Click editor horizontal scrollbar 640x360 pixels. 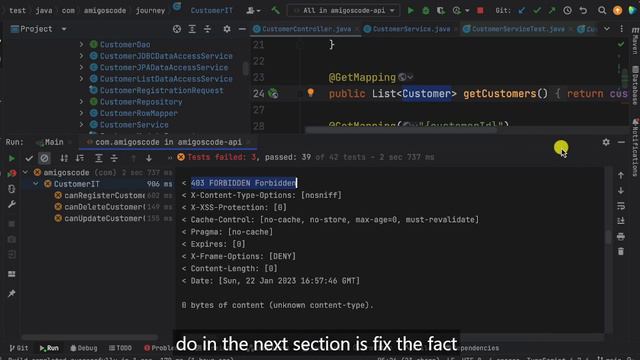point(401,130)
